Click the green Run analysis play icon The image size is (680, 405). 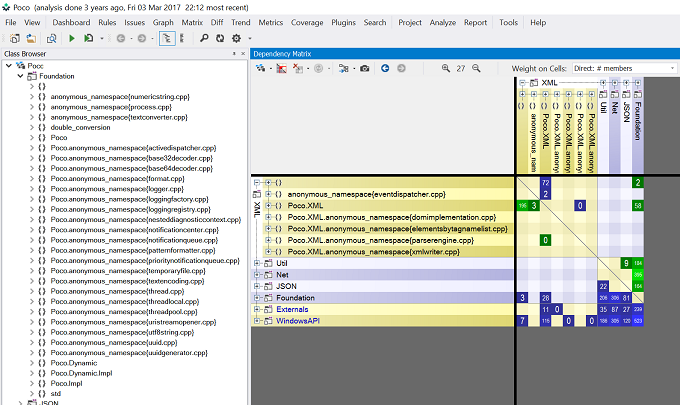72,39
